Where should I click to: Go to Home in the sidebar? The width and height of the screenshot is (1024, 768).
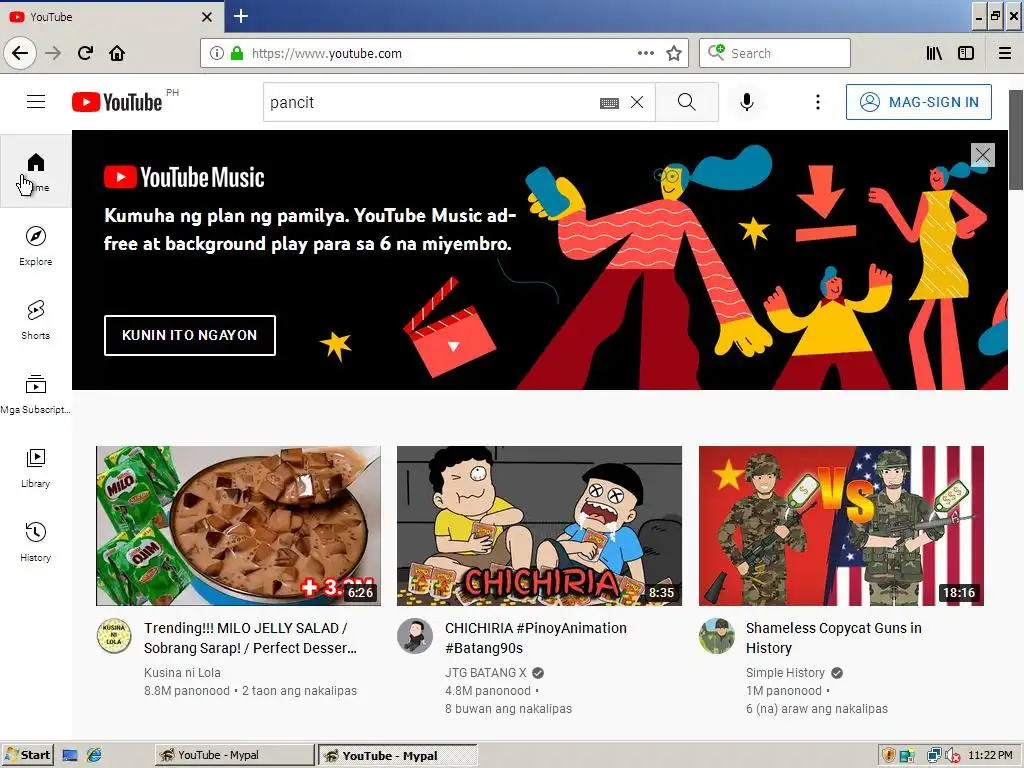pyautogui.click(x=36, y=172)
